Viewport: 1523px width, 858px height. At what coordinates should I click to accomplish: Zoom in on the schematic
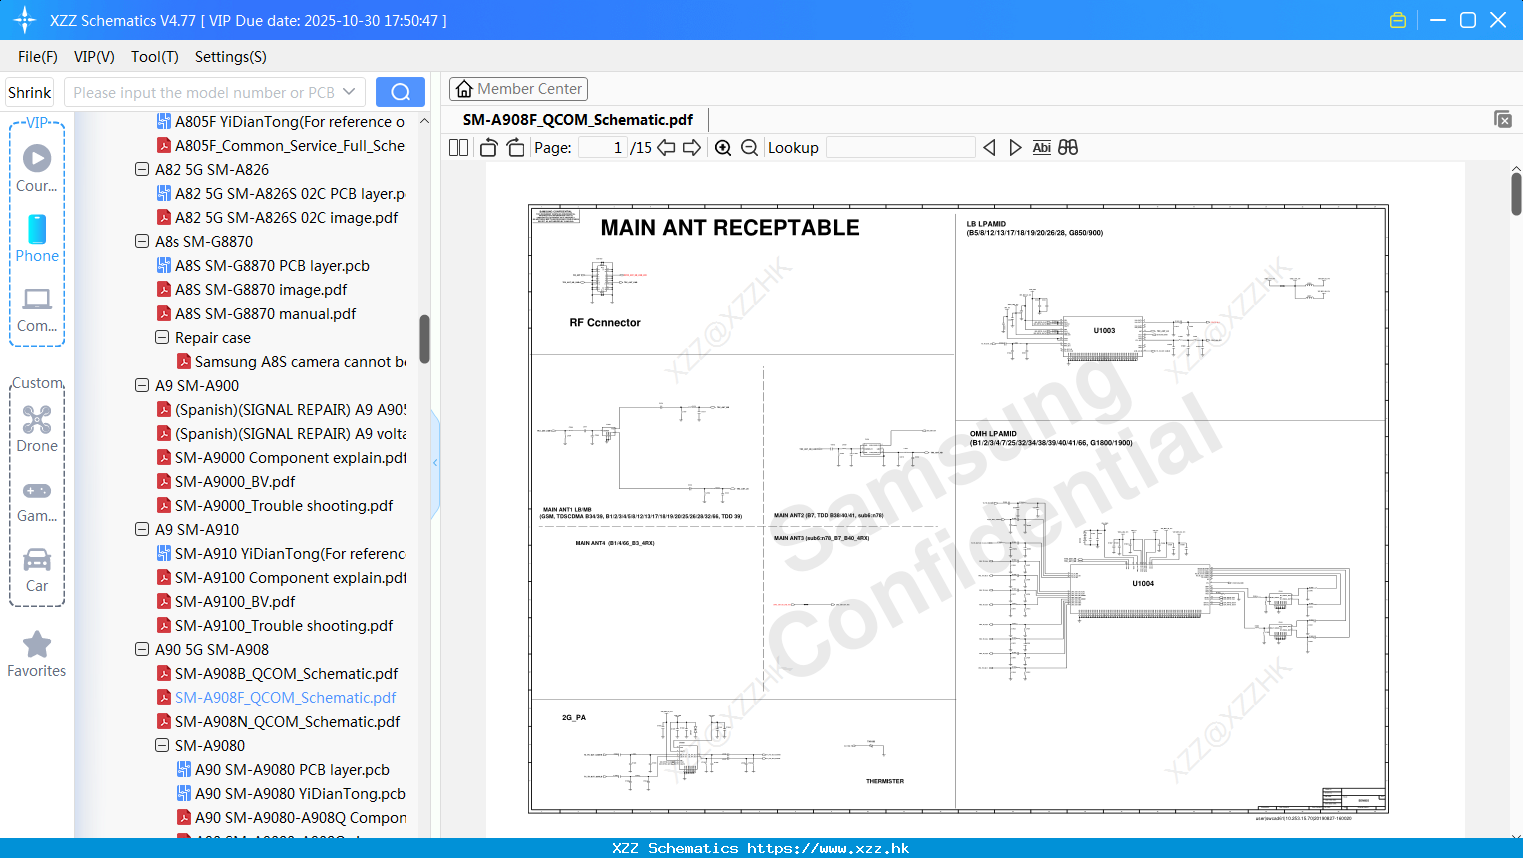723,147
